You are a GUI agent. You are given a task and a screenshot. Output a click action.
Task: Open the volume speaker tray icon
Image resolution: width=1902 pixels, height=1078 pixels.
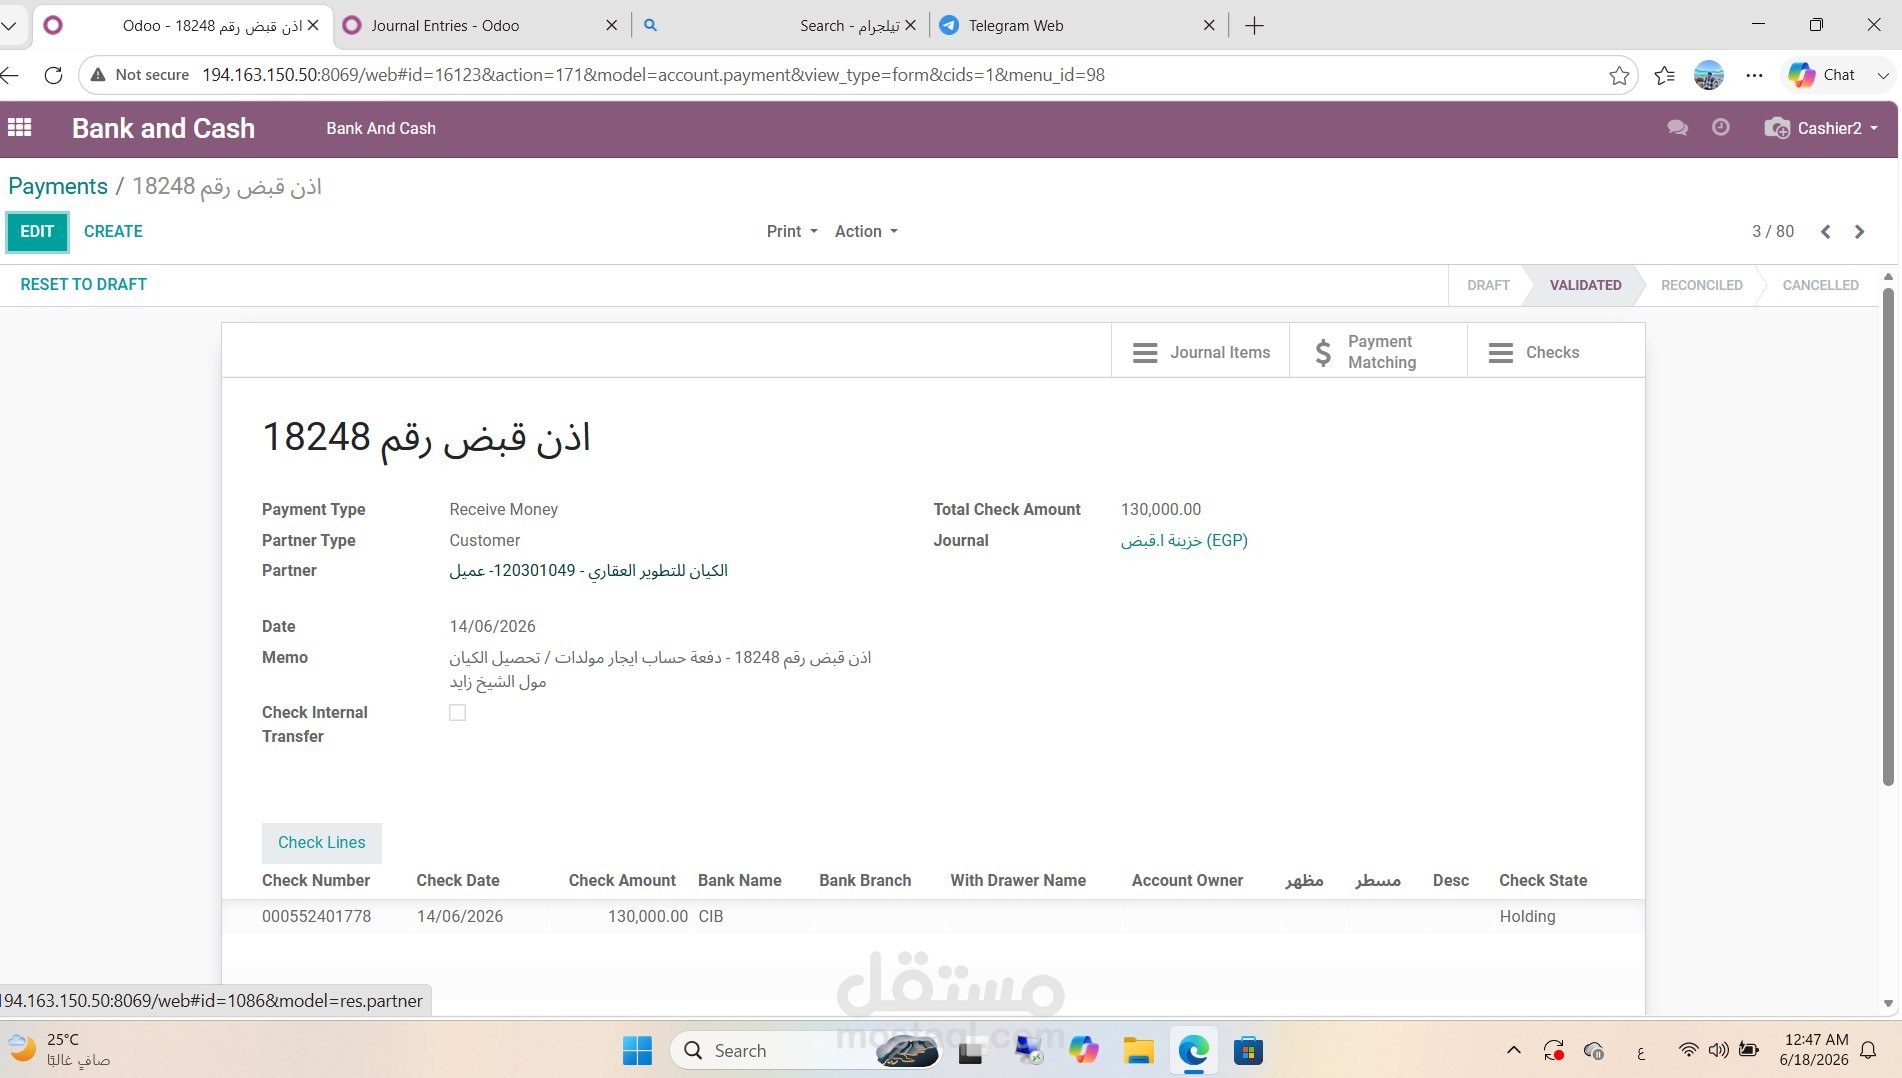1718,1050
